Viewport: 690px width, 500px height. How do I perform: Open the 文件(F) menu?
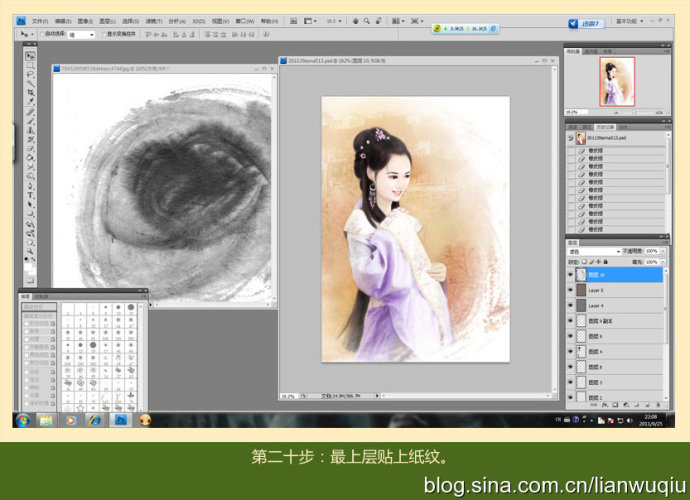pos(40,21)
